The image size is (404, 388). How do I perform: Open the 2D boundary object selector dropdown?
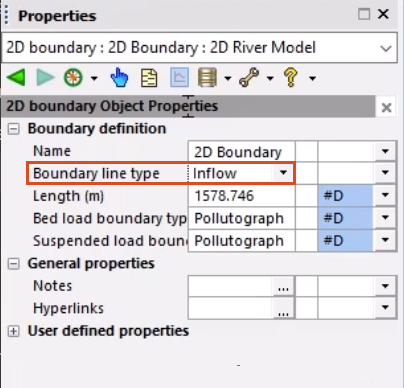point(386,48)
